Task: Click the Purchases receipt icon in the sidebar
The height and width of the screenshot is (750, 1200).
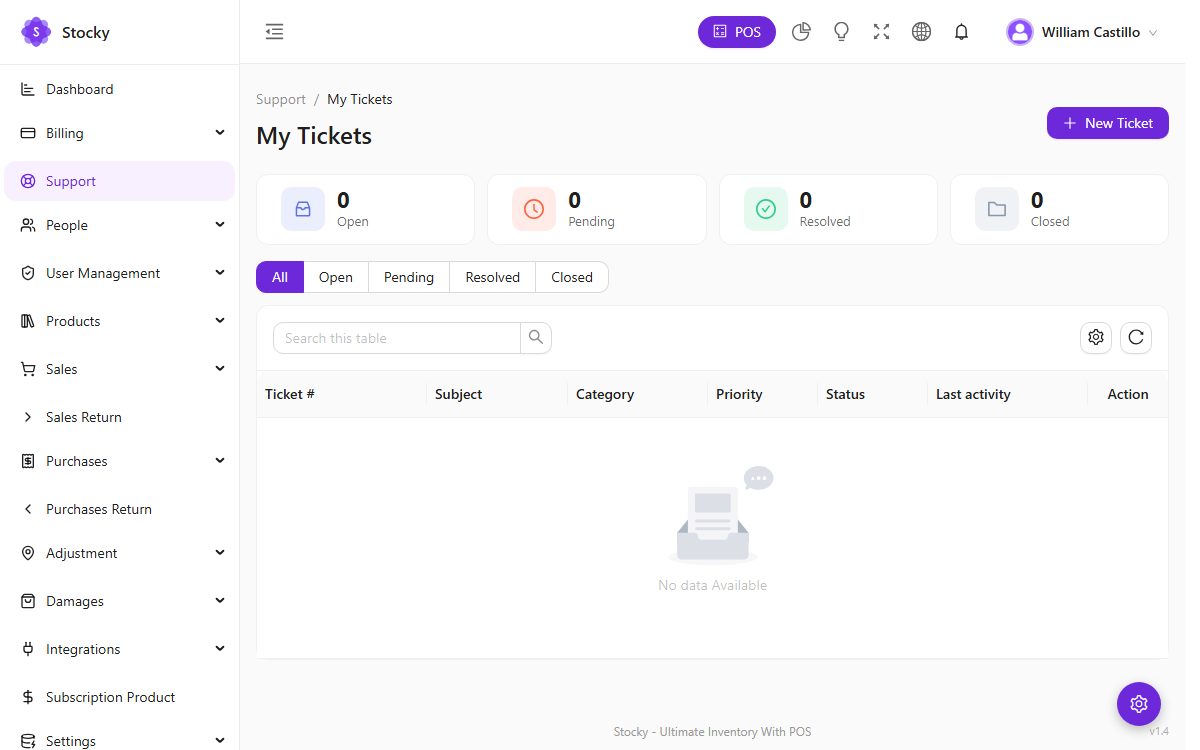Action: point(28,461)
